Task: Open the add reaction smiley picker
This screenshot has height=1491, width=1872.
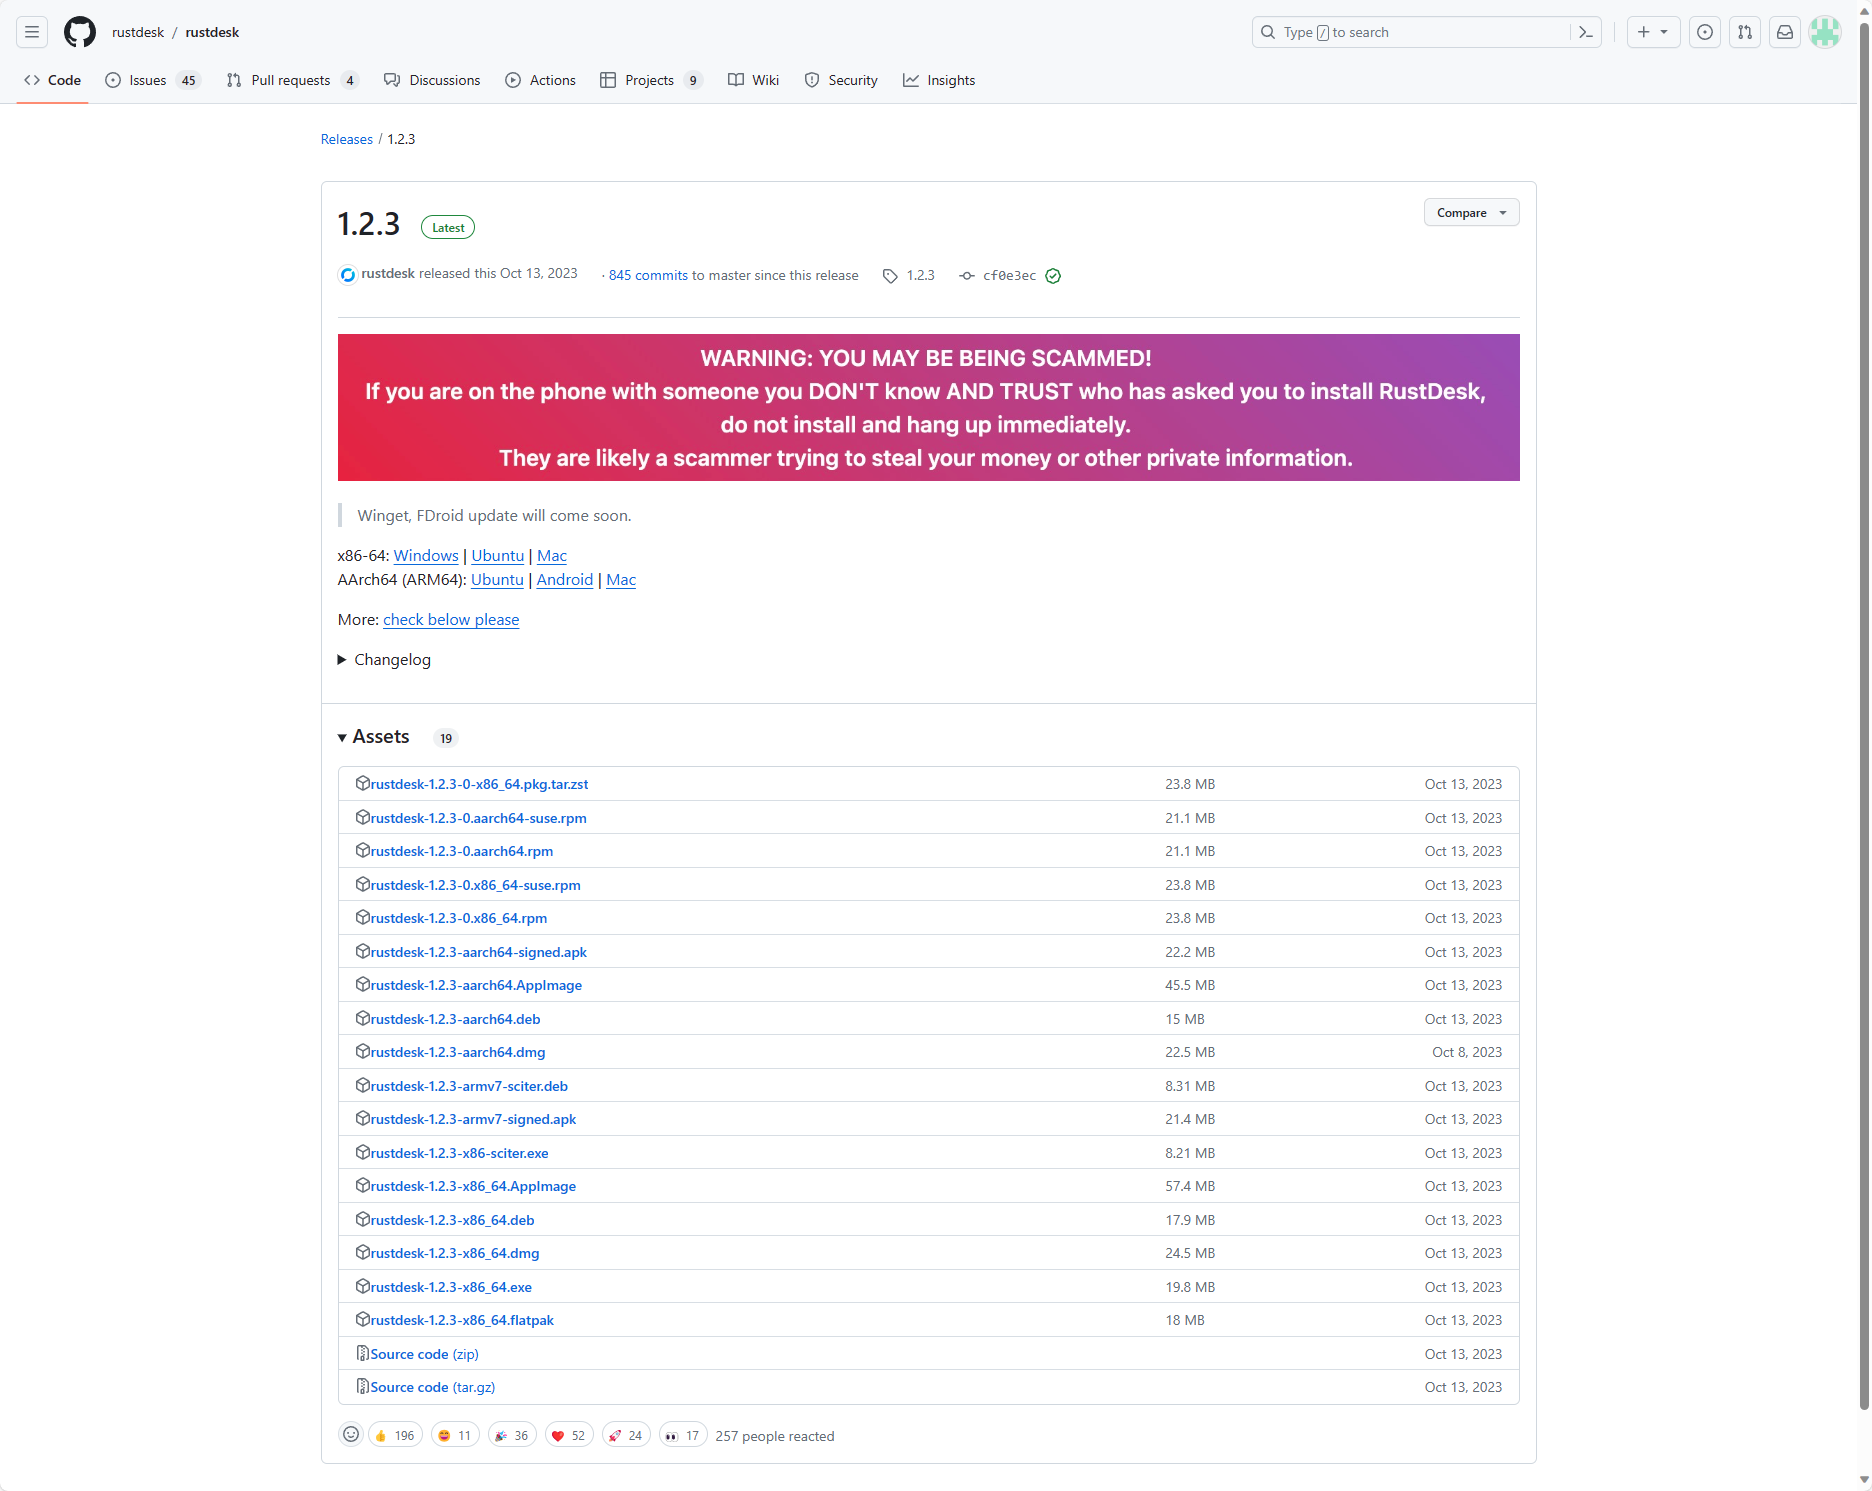Action: click(351, 1435)
